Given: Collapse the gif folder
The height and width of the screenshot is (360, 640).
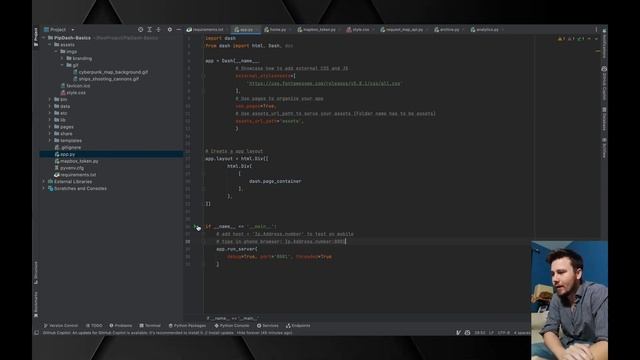Looking at the screenshot, I should (62, 65).
